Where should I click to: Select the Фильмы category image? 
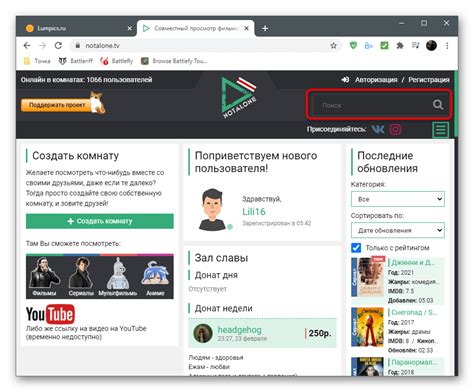[x=44, y=277]
